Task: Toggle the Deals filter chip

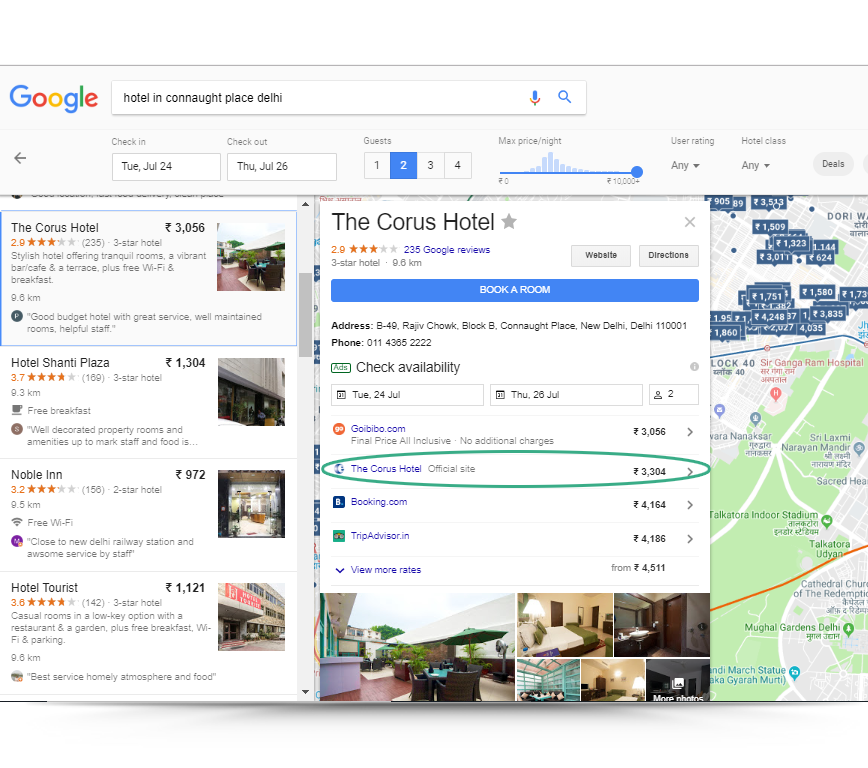Action: point(833,164)
